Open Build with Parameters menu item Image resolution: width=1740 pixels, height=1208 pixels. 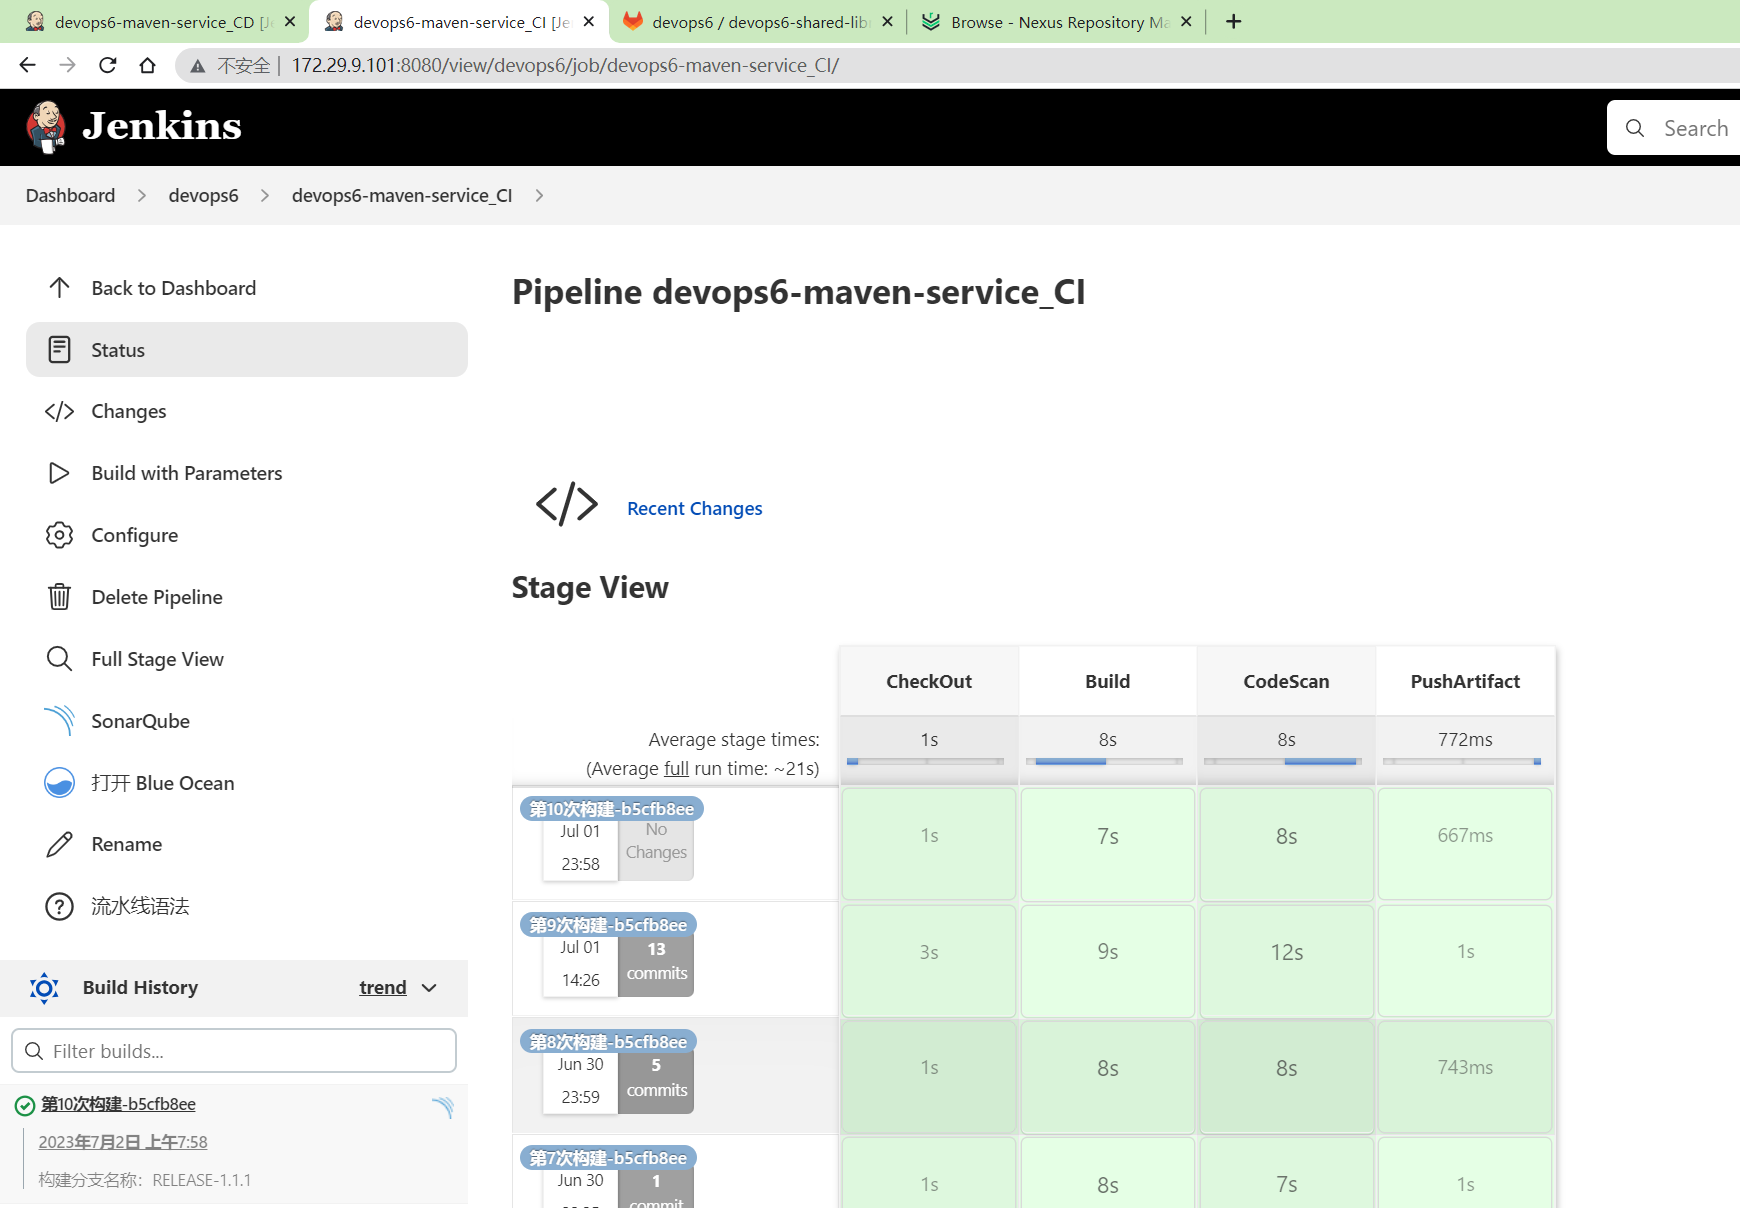pyautogui.click(x=247, y=473)
